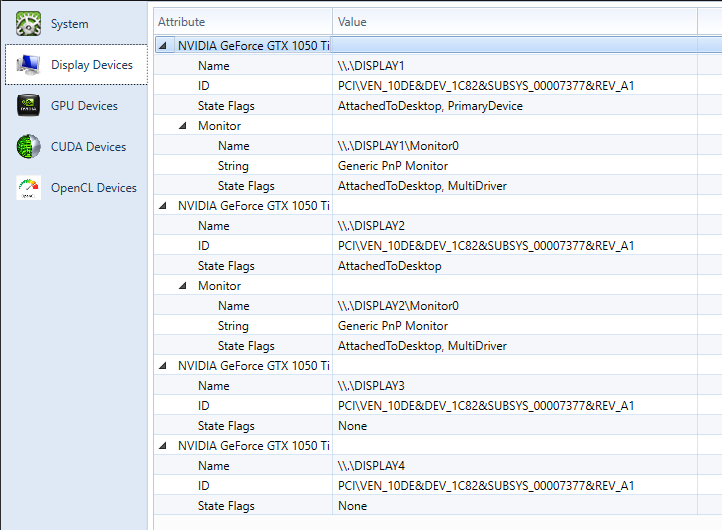Select the PCI ID value of DISPLAY4 device

pyautogui.click(x=486, y=486)
